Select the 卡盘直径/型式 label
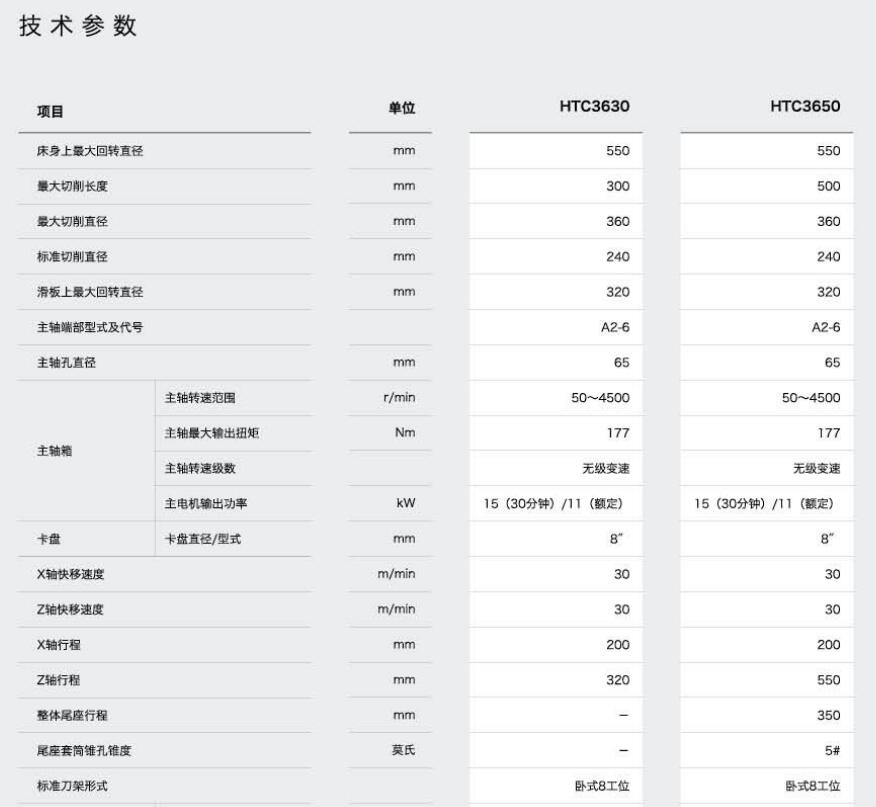Viewport: 876px width, 807px height. 203,539
